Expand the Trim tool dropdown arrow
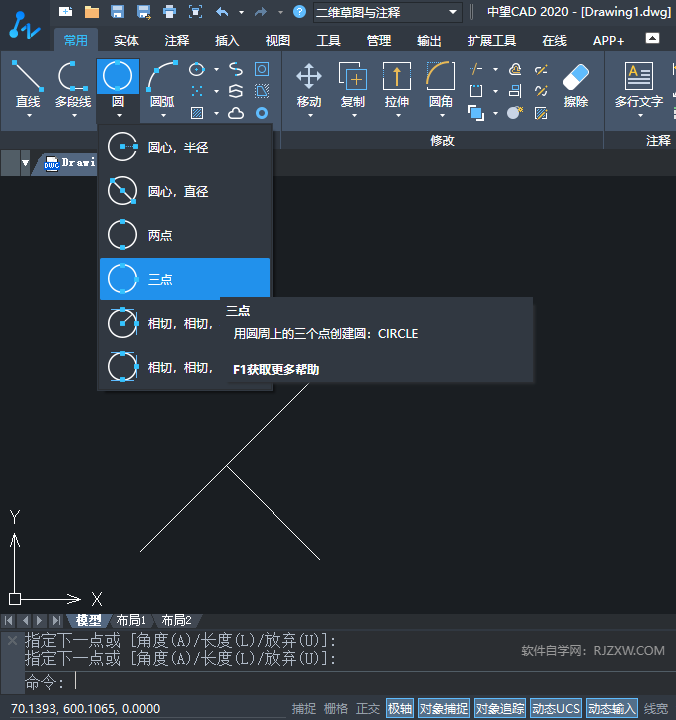Image resolution: width=676 pixels, height=720 pixels. pyautogui.click(x=495, y=70)
